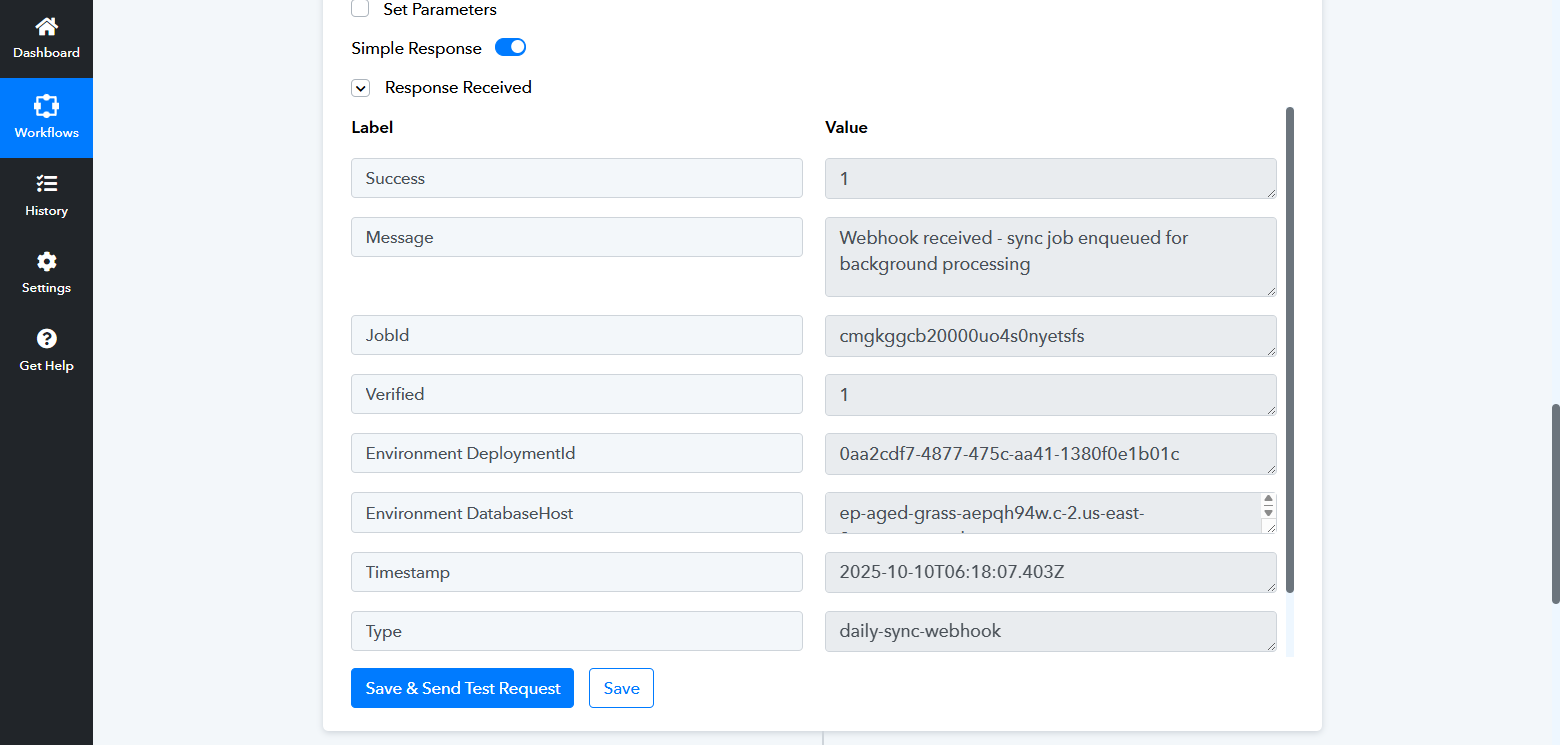Enable the Set Parameters checkbox

click(360, 9)
